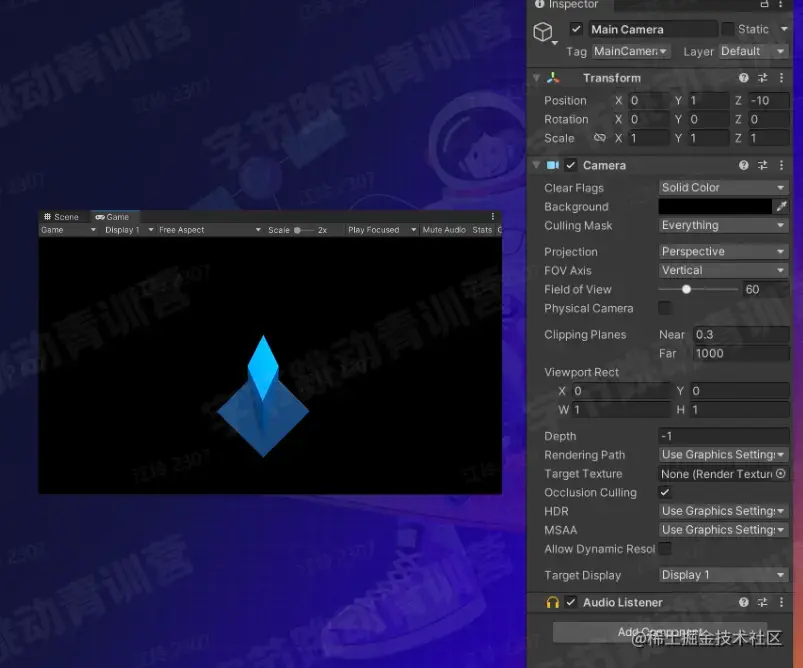The image size is (803, 668).
Task: Toggle Stats in Game view
Action: (482, 230)
